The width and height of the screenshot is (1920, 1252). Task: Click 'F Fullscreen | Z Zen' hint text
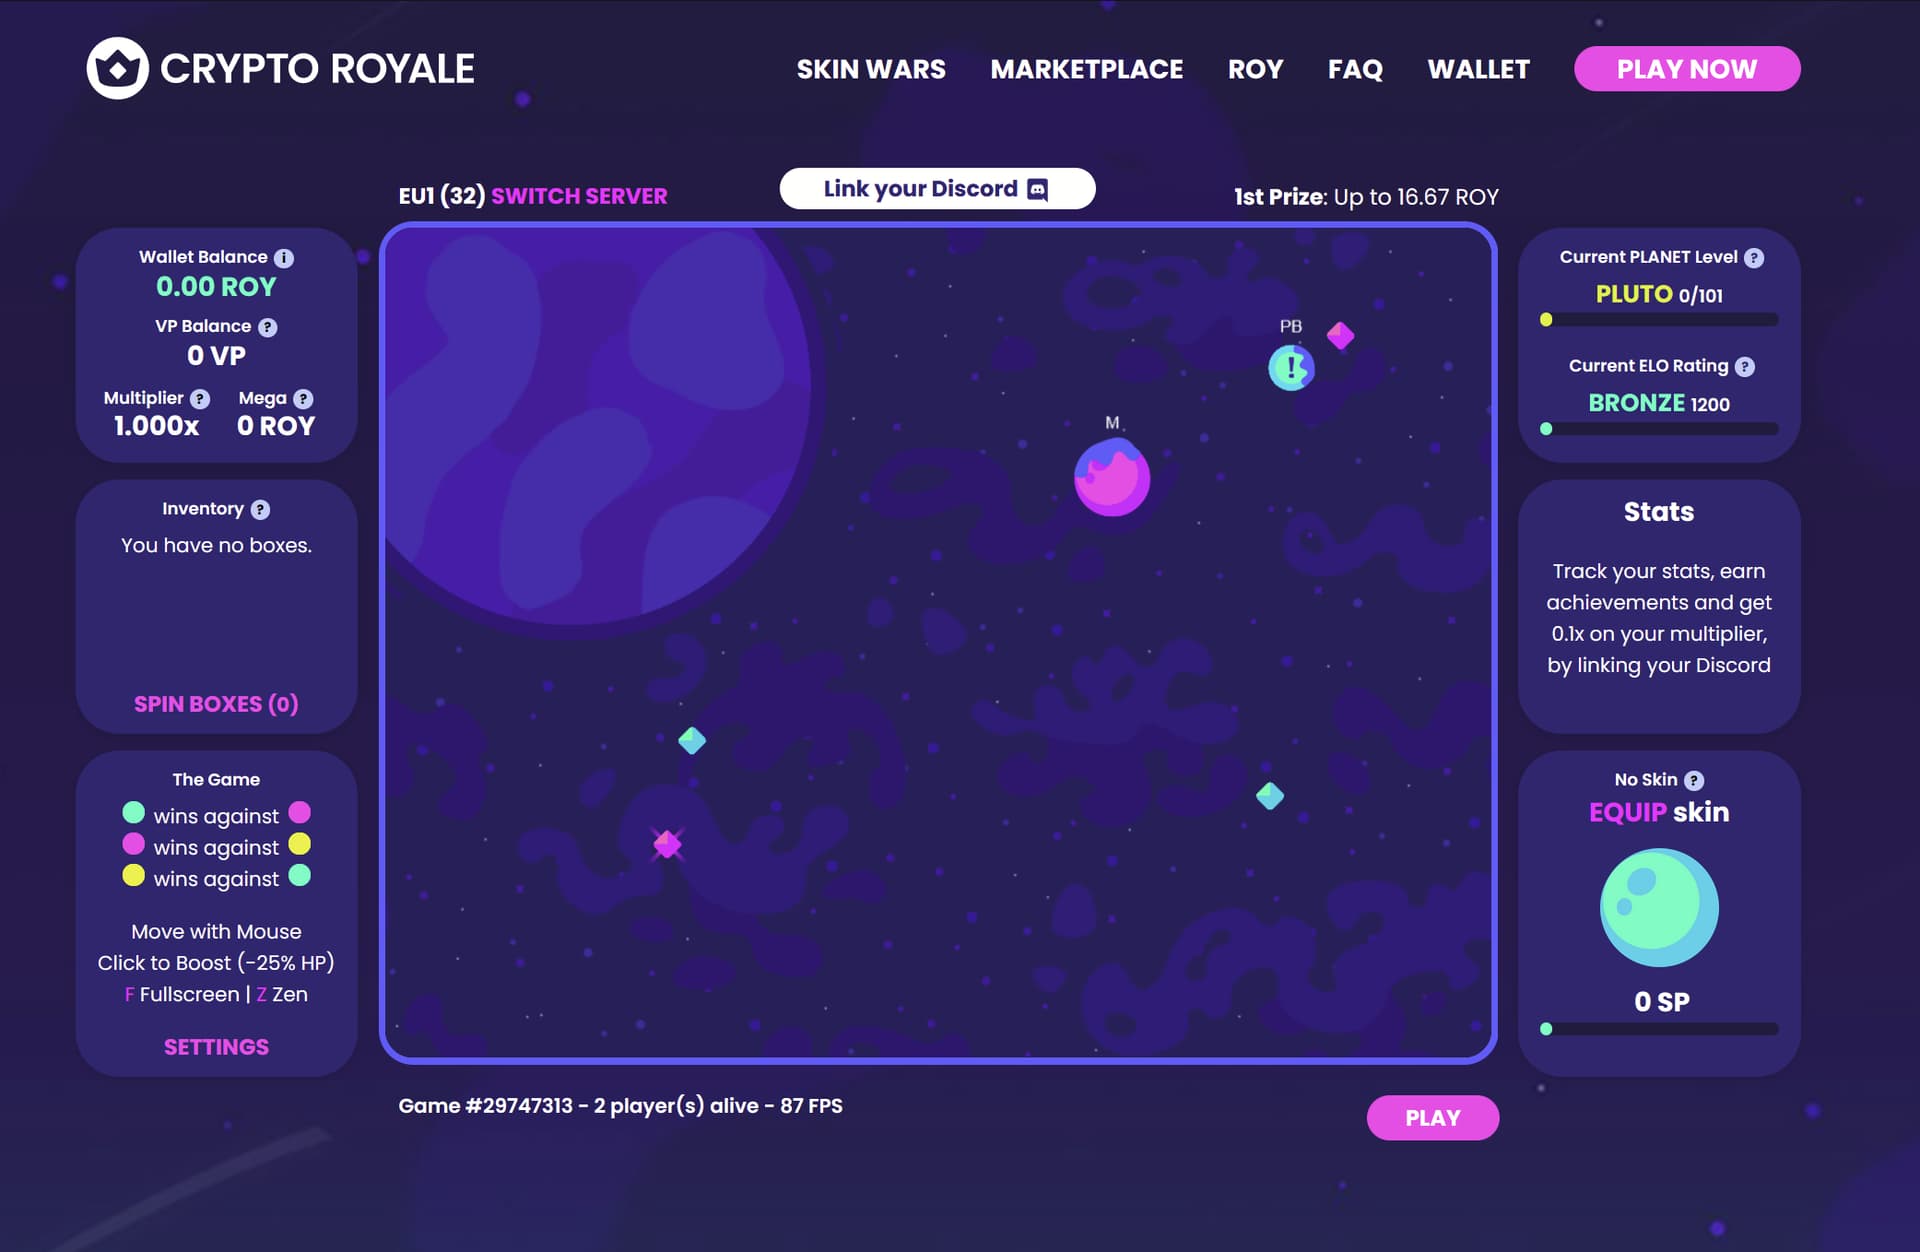point(216,995)
